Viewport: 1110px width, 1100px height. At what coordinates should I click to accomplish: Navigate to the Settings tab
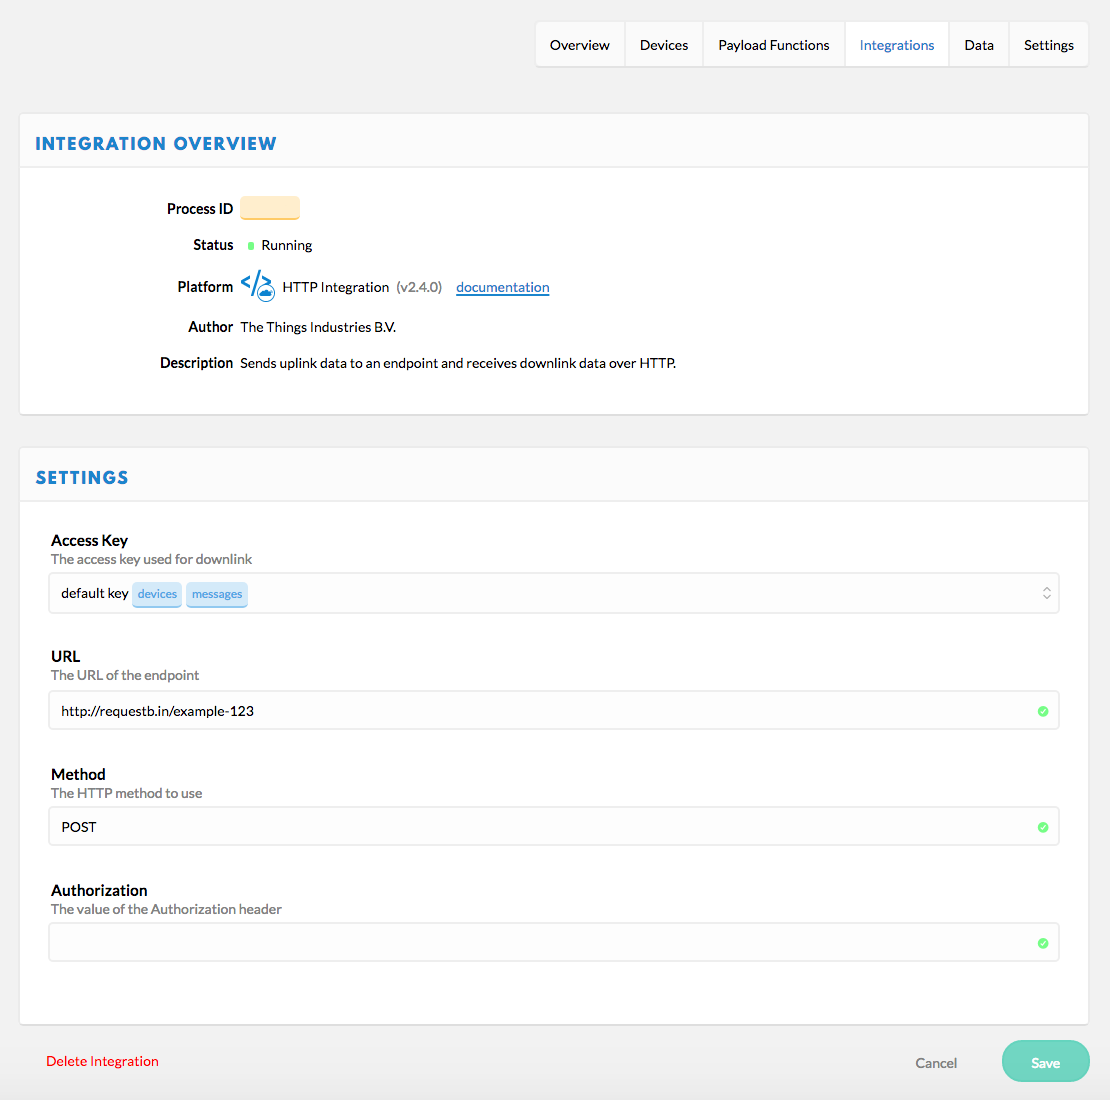1048,45
